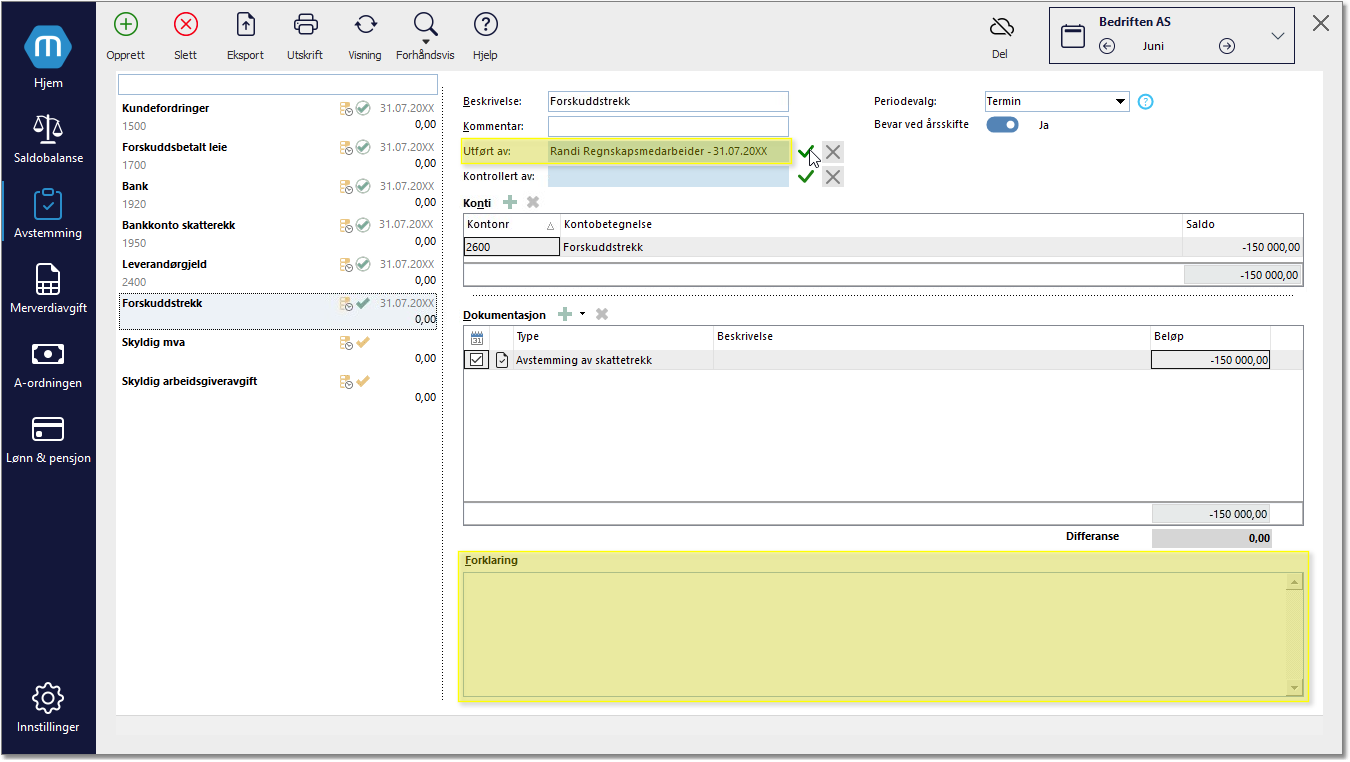Approve Utført av with green checkmark
This screenshot has height=762, width=1350.
point(806,152)
